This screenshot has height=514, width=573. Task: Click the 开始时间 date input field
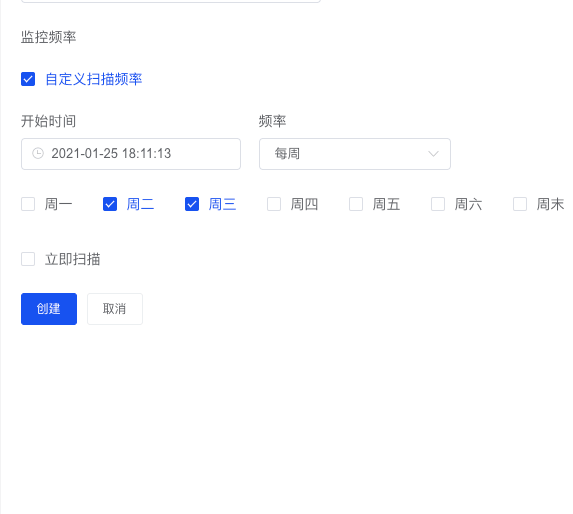point(131,154)
